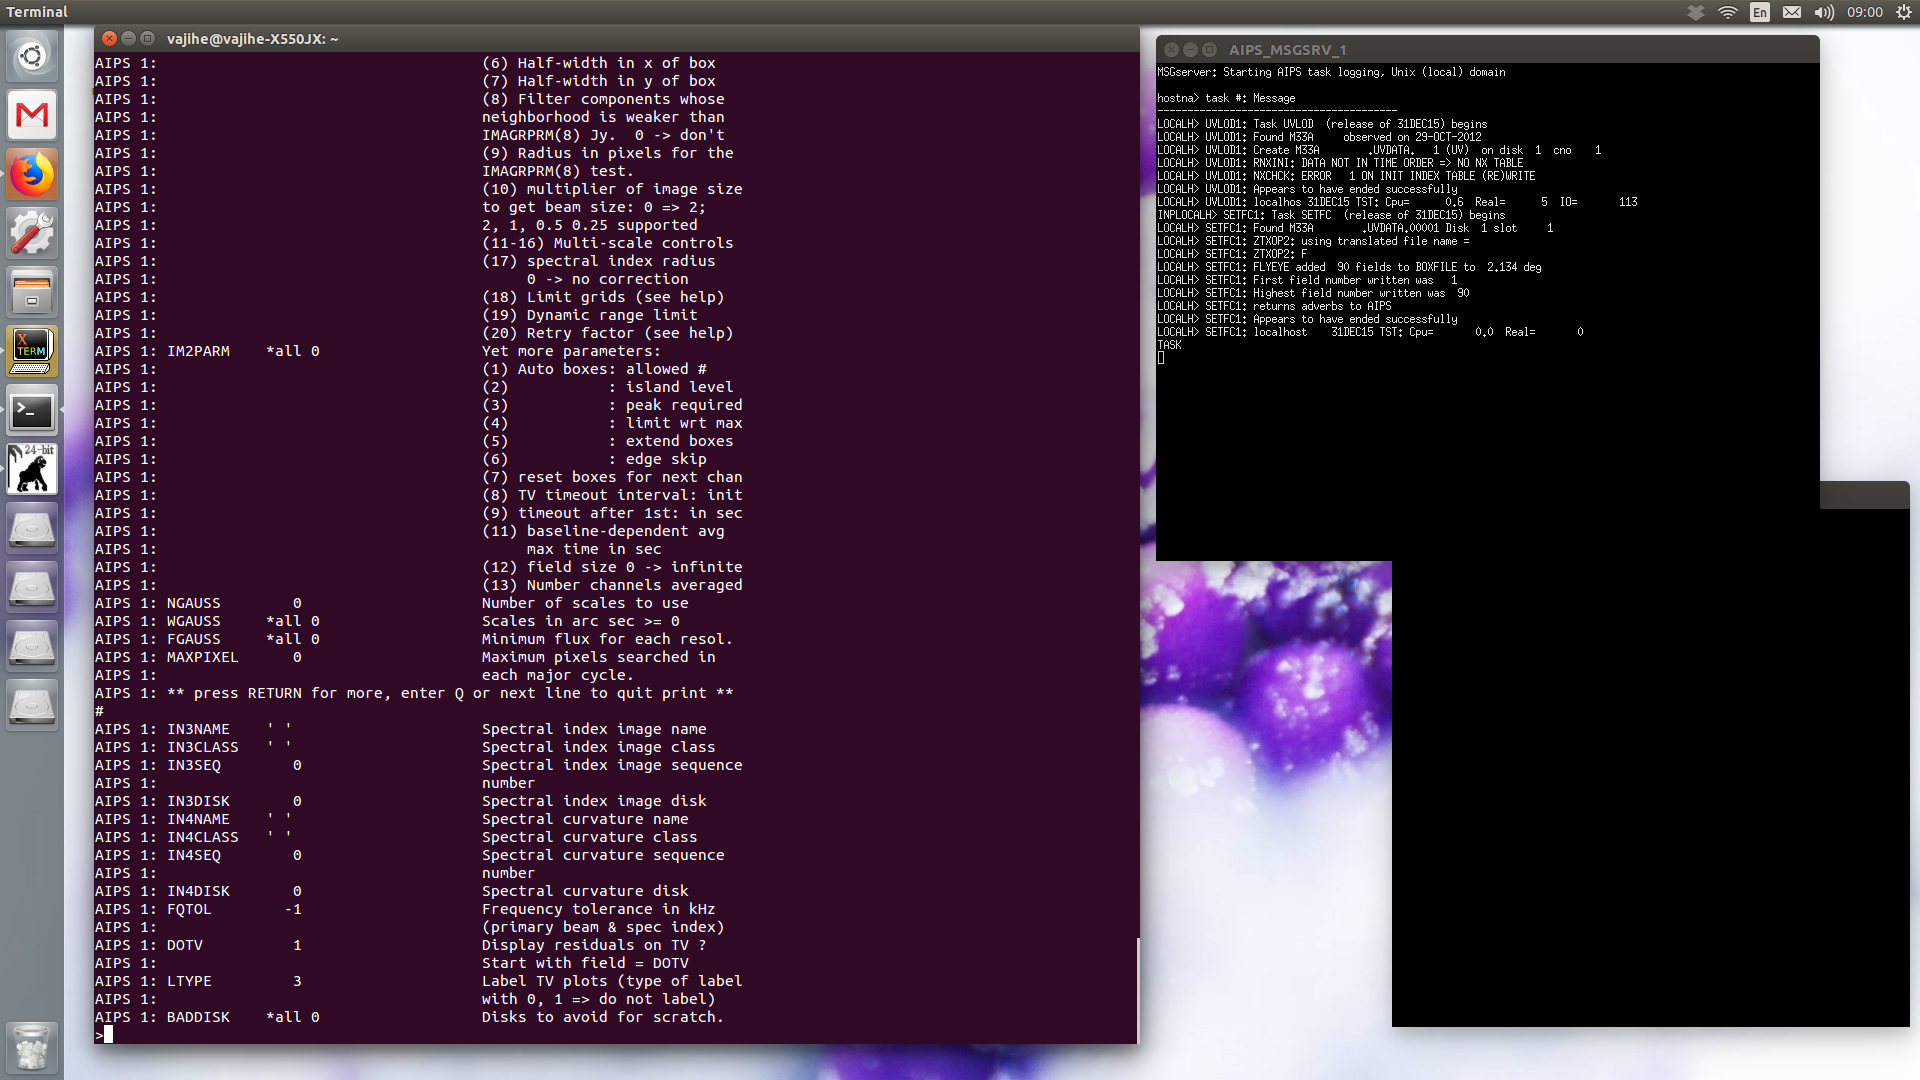Open System Settings wrench icon
The image size is (1920, 1080).
[32, 233]
